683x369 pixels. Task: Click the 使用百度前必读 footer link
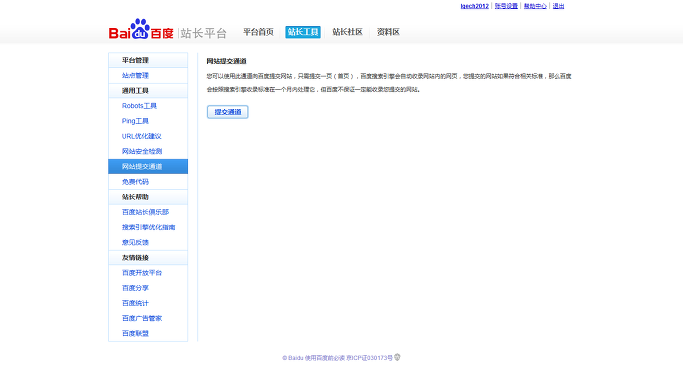[x=325, y=358]
